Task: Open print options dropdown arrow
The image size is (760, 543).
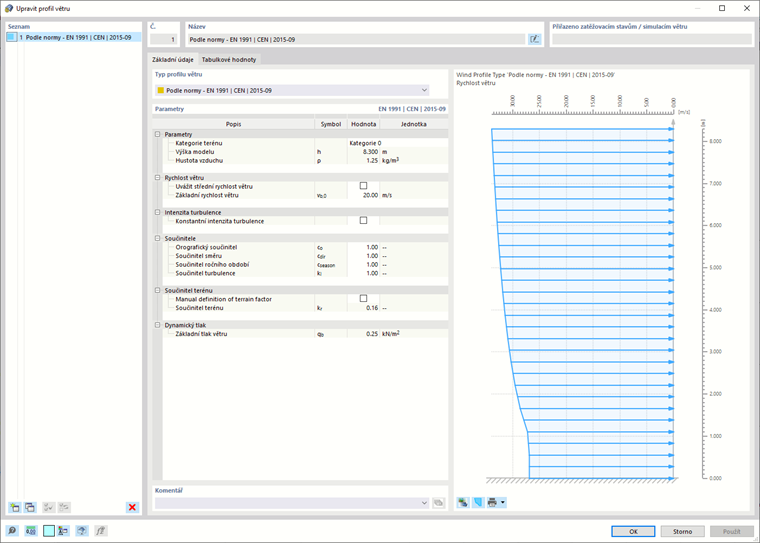Action: pyautogui.click(x=503, y=502)
